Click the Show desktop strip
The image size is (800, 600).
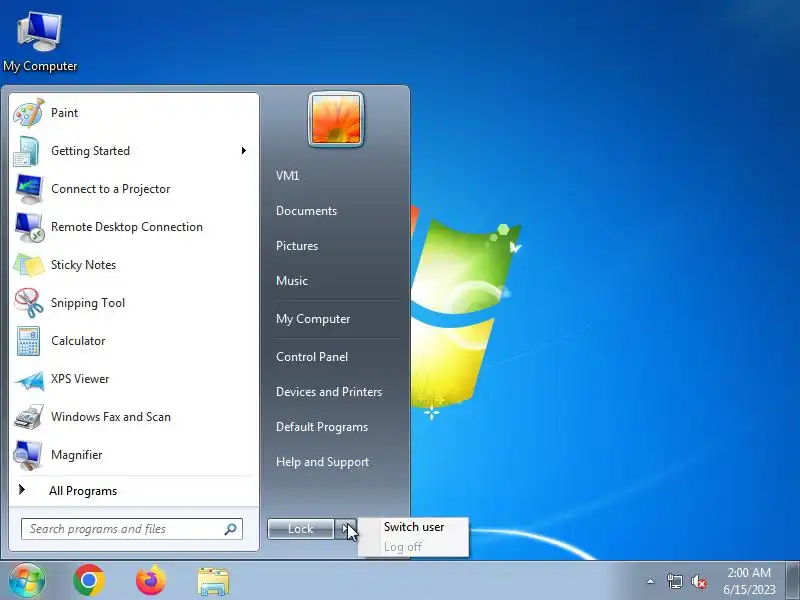point(792,581)
